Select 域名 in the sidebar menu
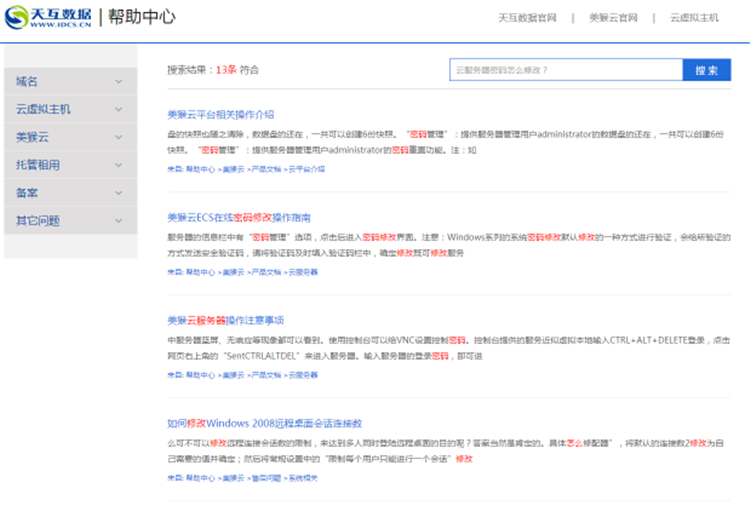The width and height of the screenshot is (750, 505). 71,81
